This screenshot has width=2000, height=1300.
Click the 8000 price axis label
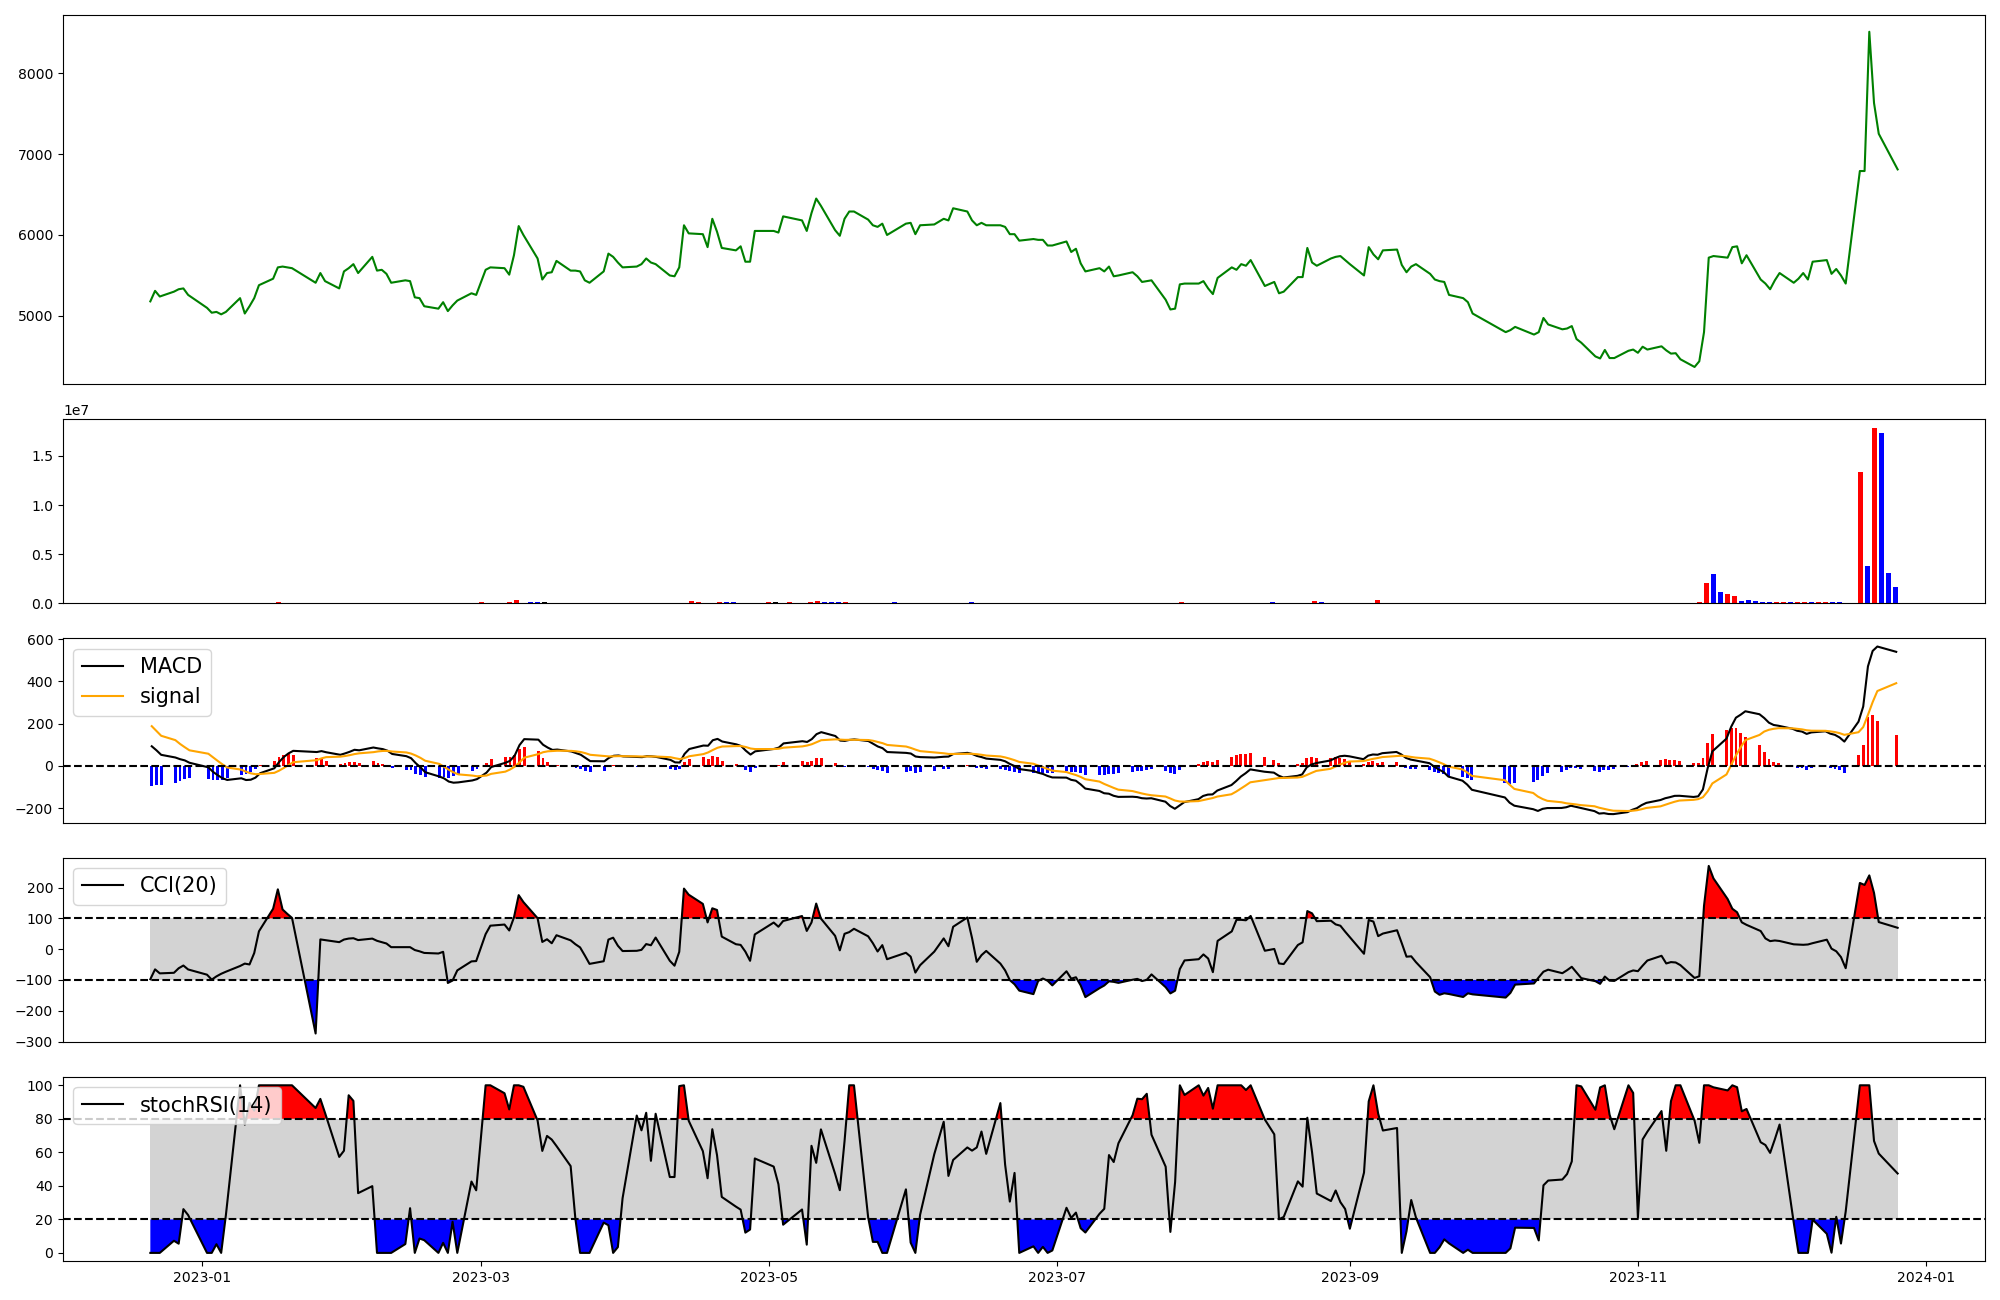coord(38,74)
